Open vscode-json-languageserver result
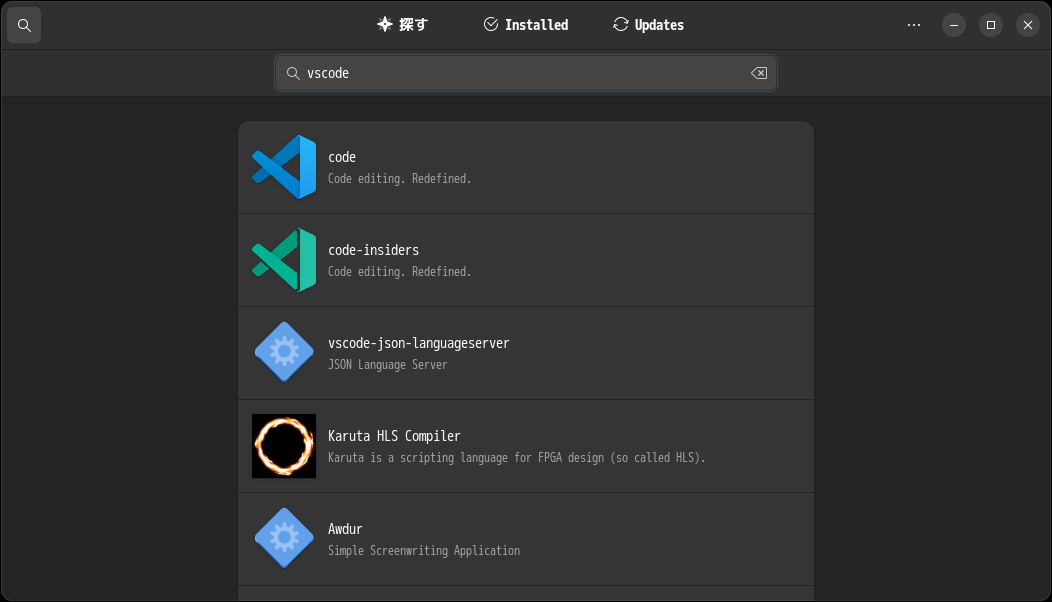Viewport: 1052px width, 602px height. 526,353
